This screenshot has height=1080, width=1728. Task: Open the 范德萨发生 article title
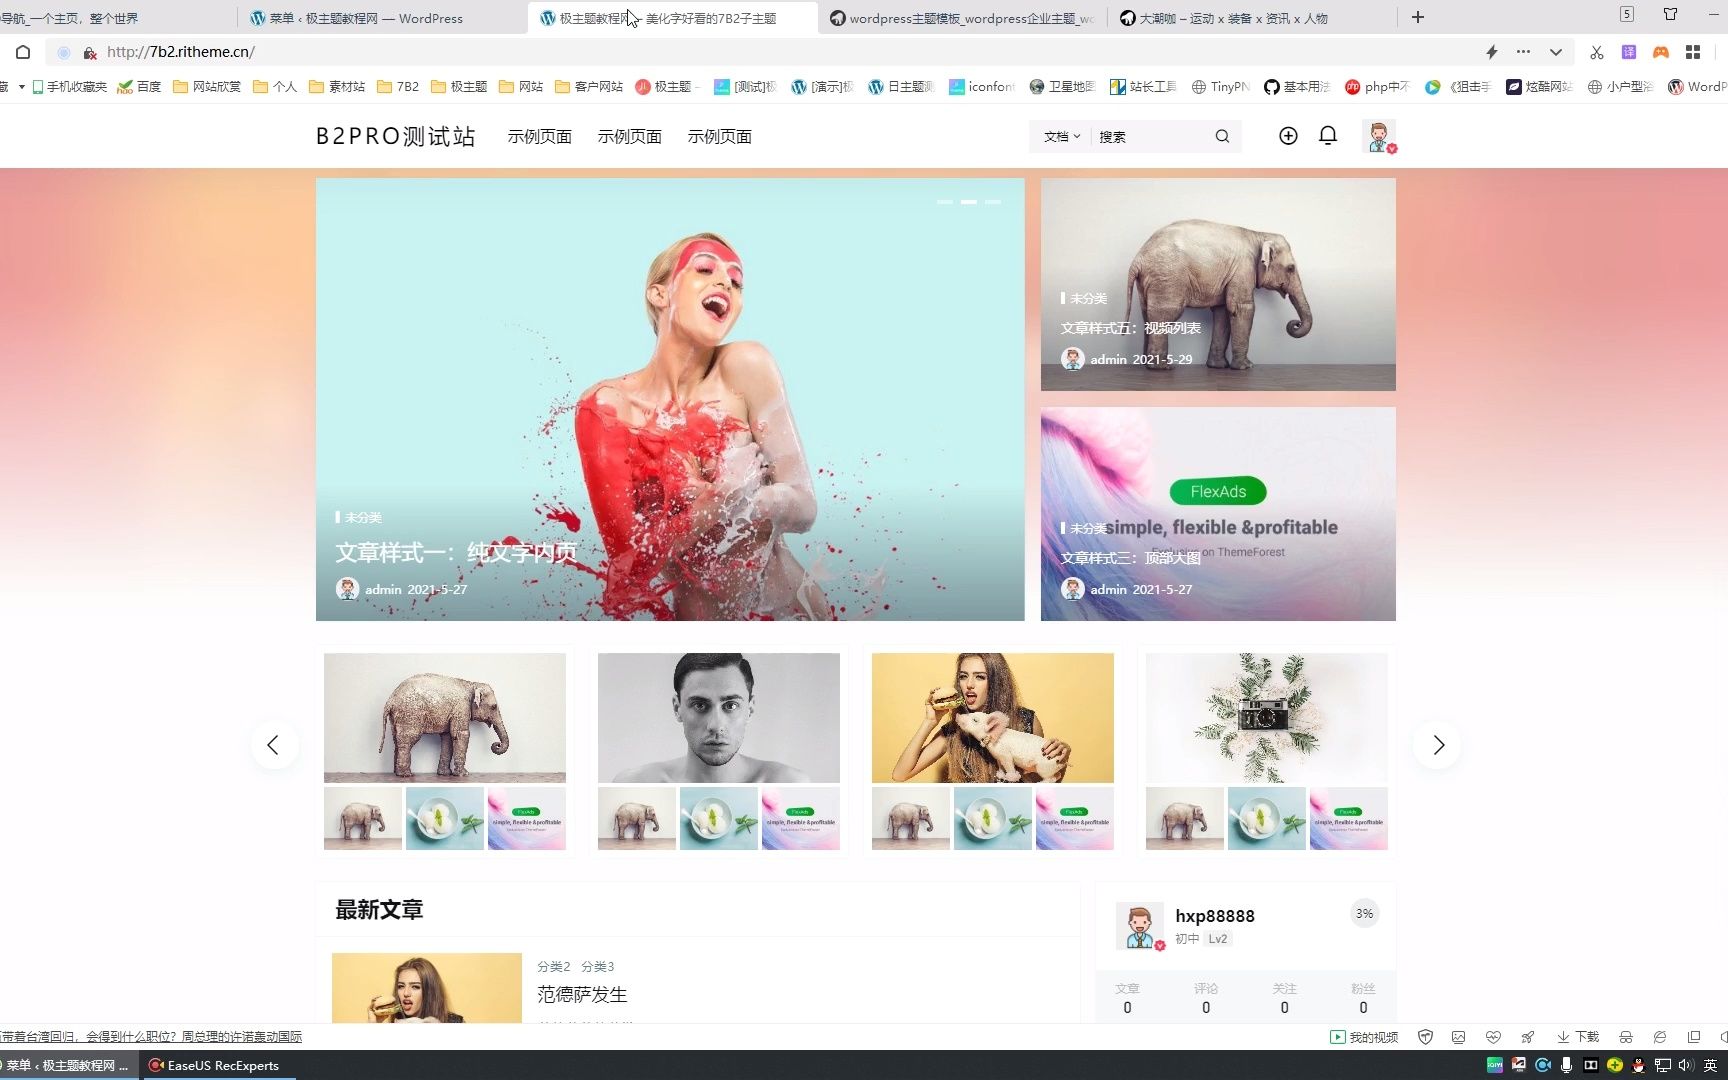[582, 995]
